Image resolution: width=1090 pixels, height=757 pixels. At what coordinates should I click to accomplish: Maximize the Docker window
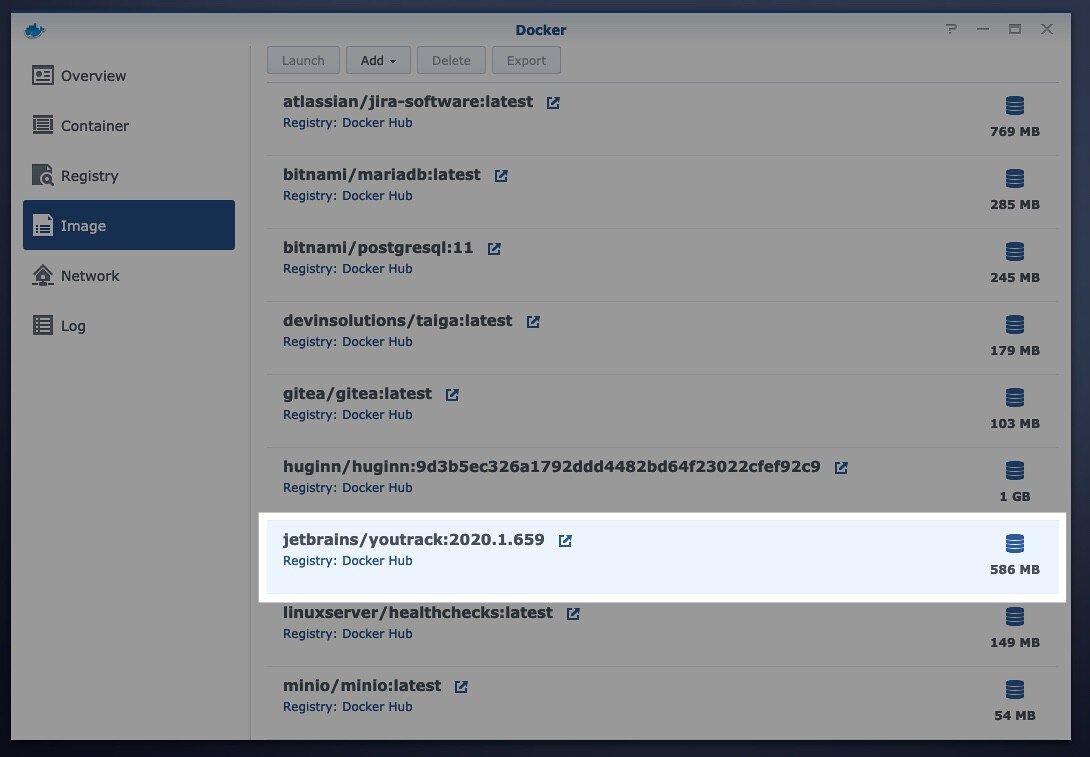point(1015,29)
